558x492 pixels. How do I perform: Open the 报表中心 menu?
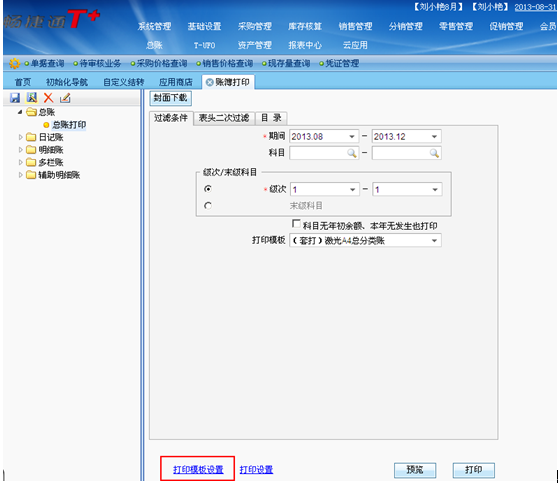pyautogui.click(x=305, y=45)
